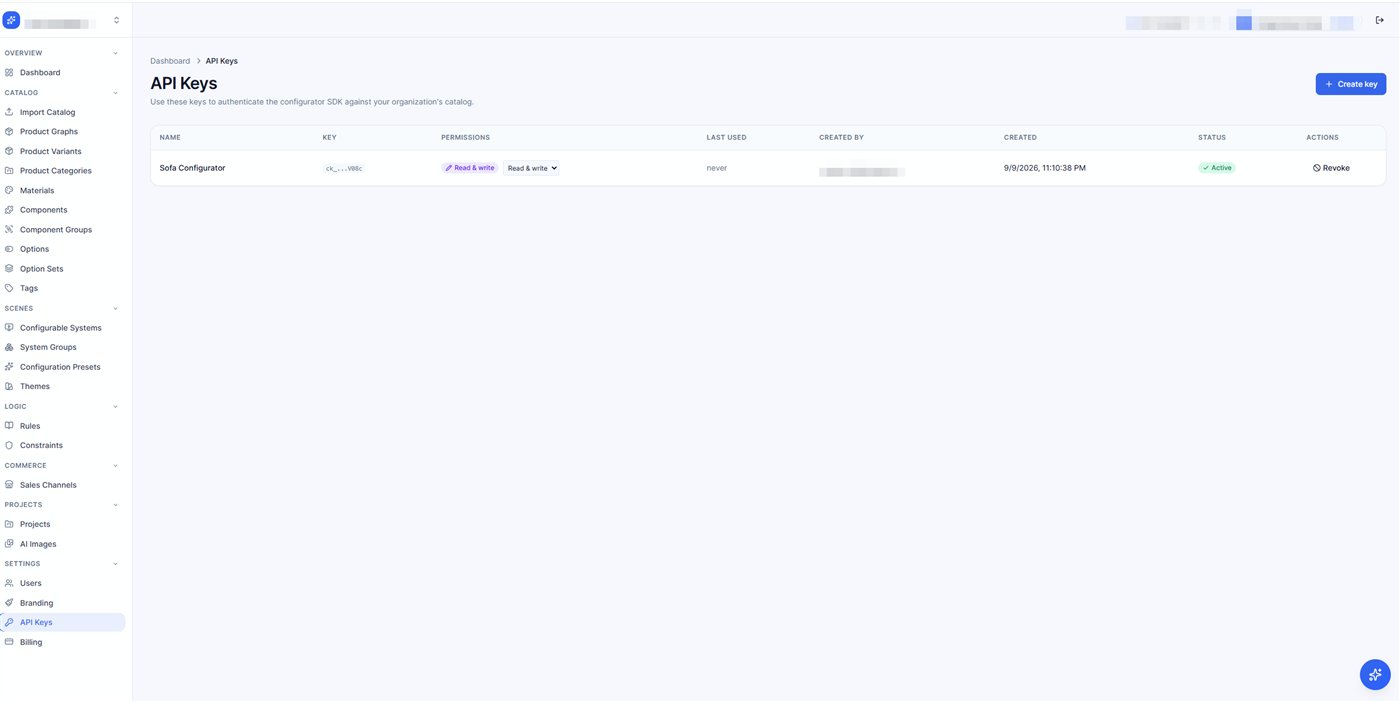
Task: Open the floating AI assistant sparkle button
Action: 1375,674
